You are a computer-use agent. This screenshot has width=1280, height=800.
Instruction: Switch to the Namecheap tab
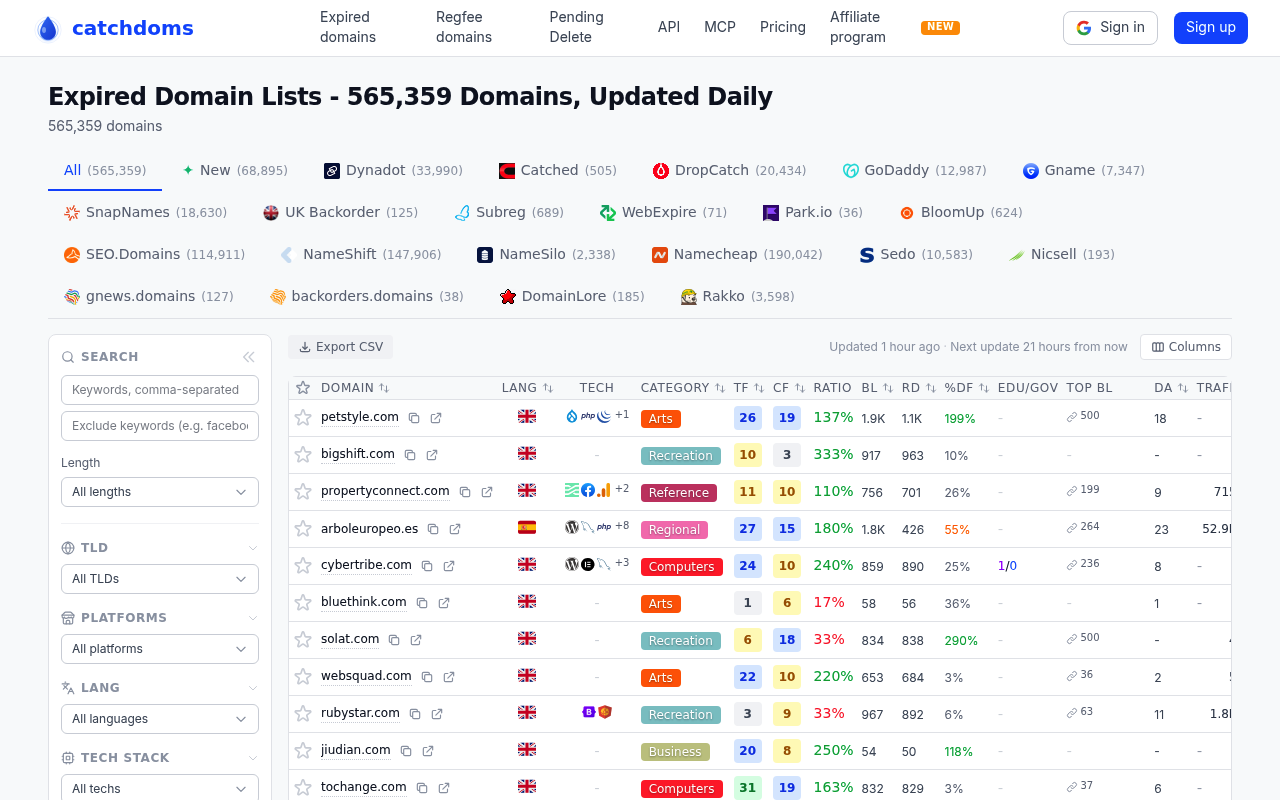point(737,254)
